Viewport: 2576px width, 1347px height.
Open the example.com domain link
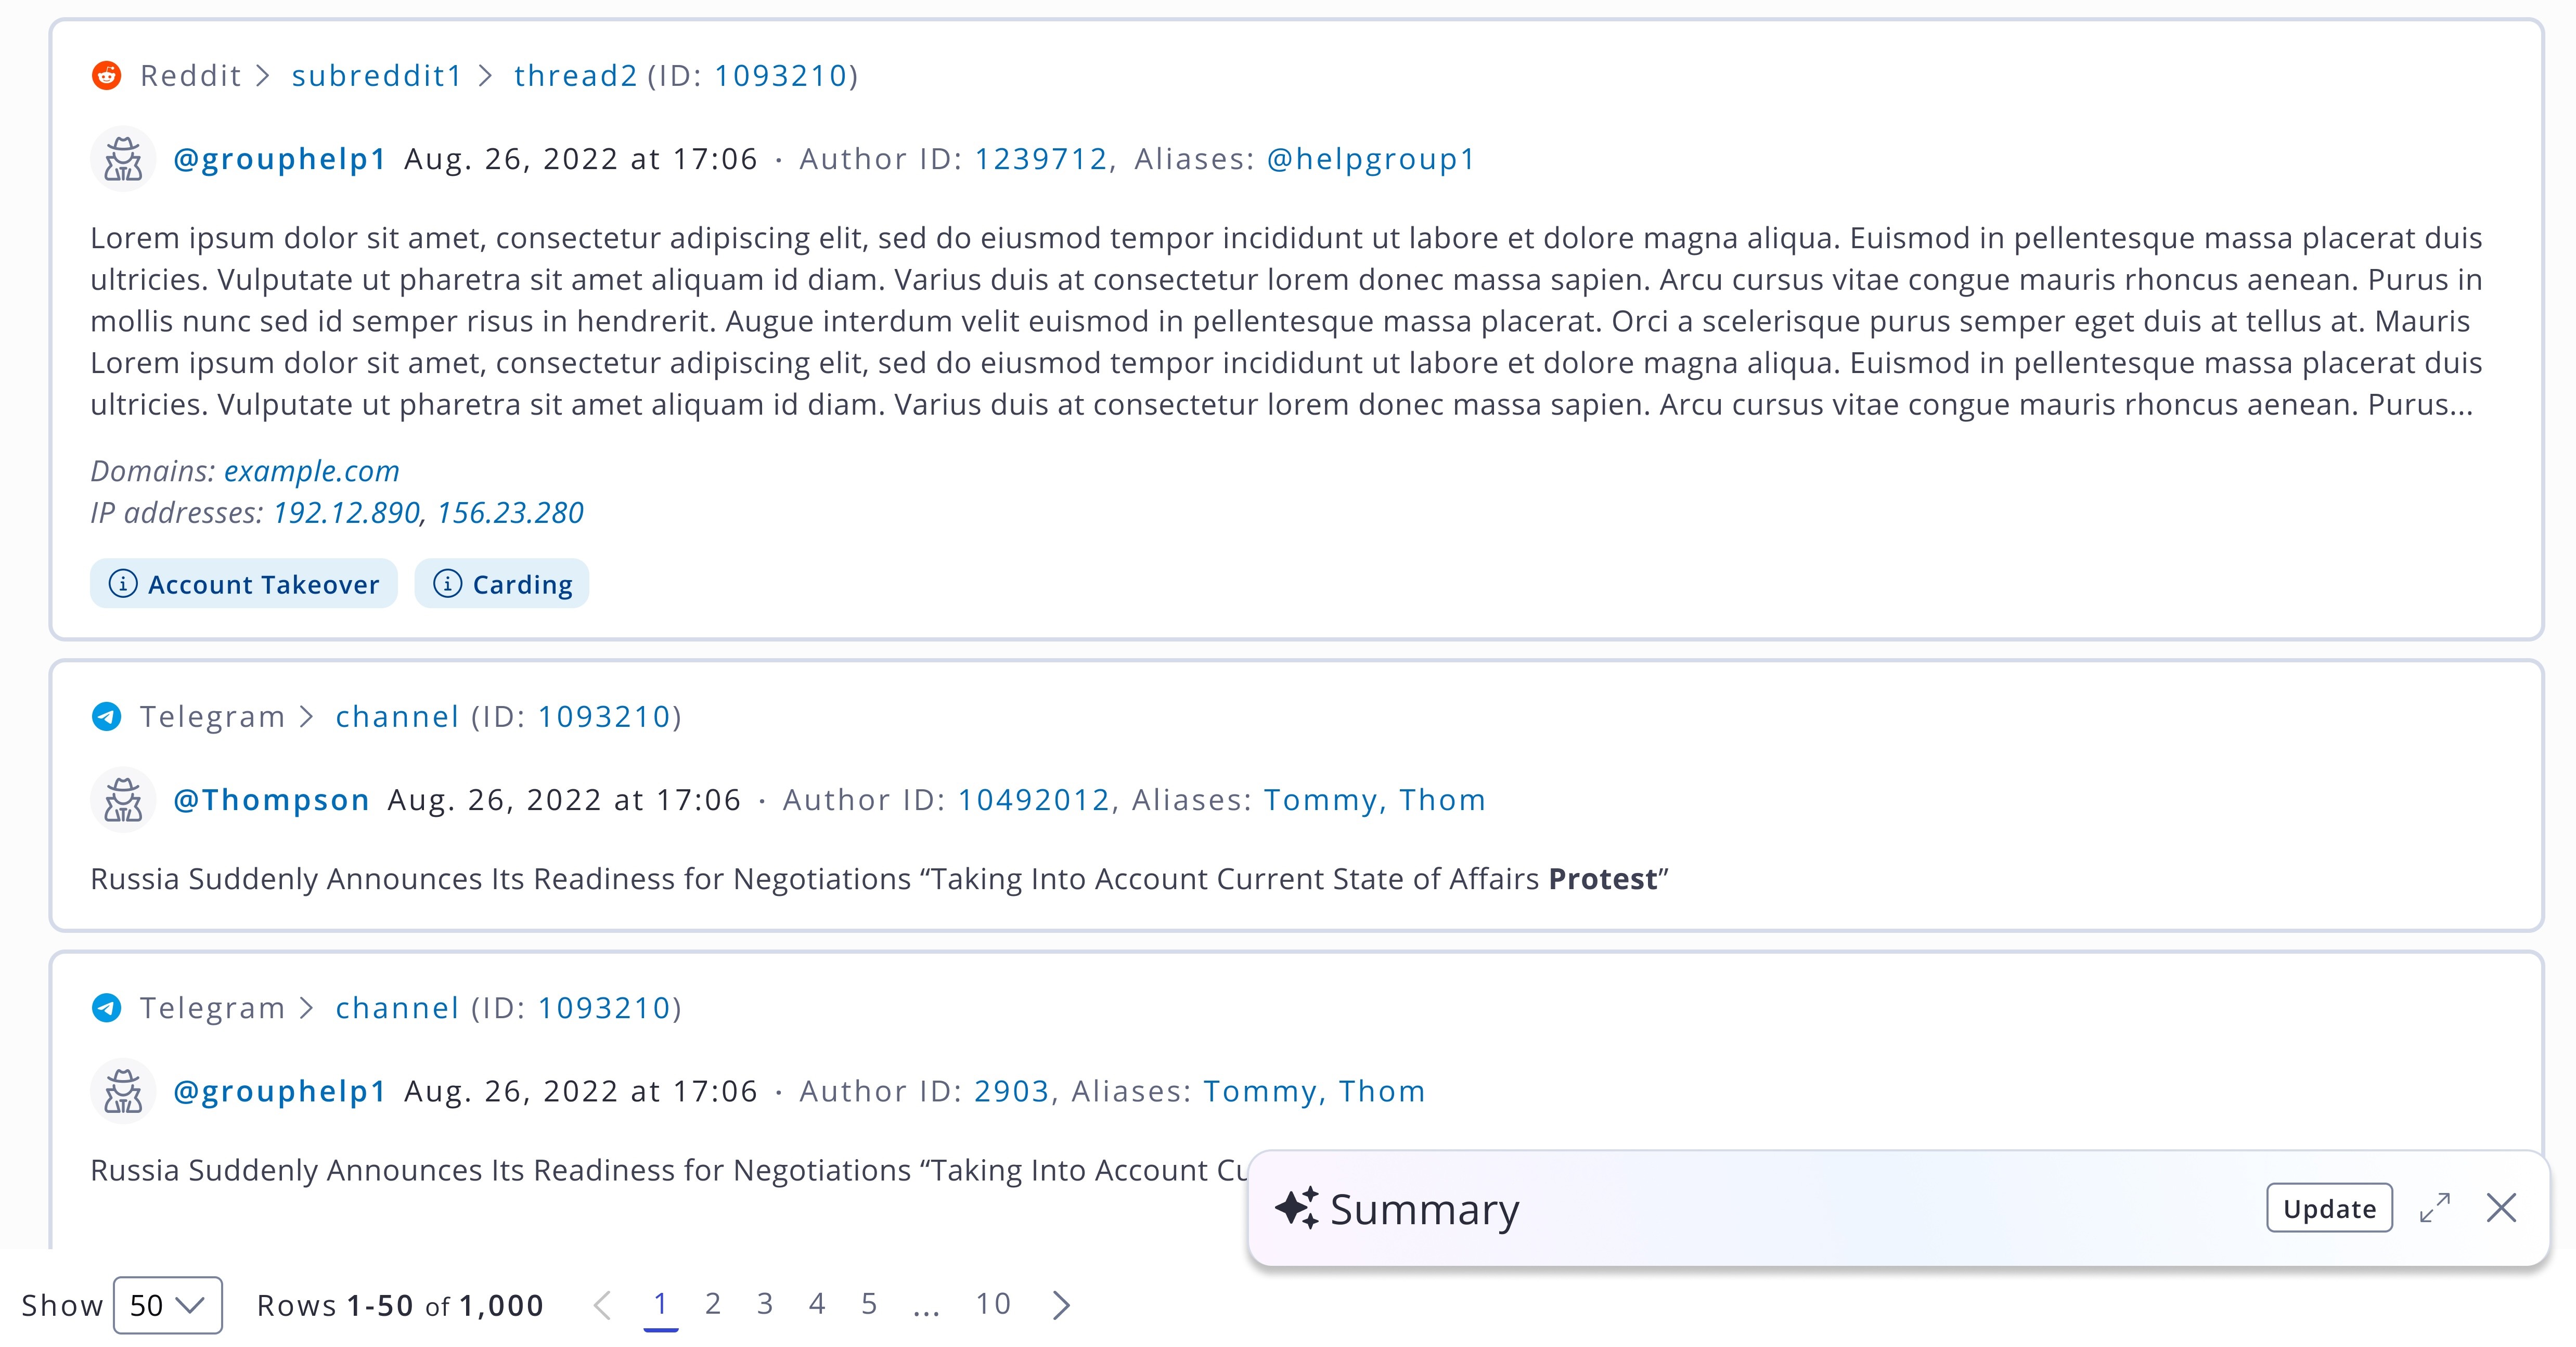tap(311, 471)
